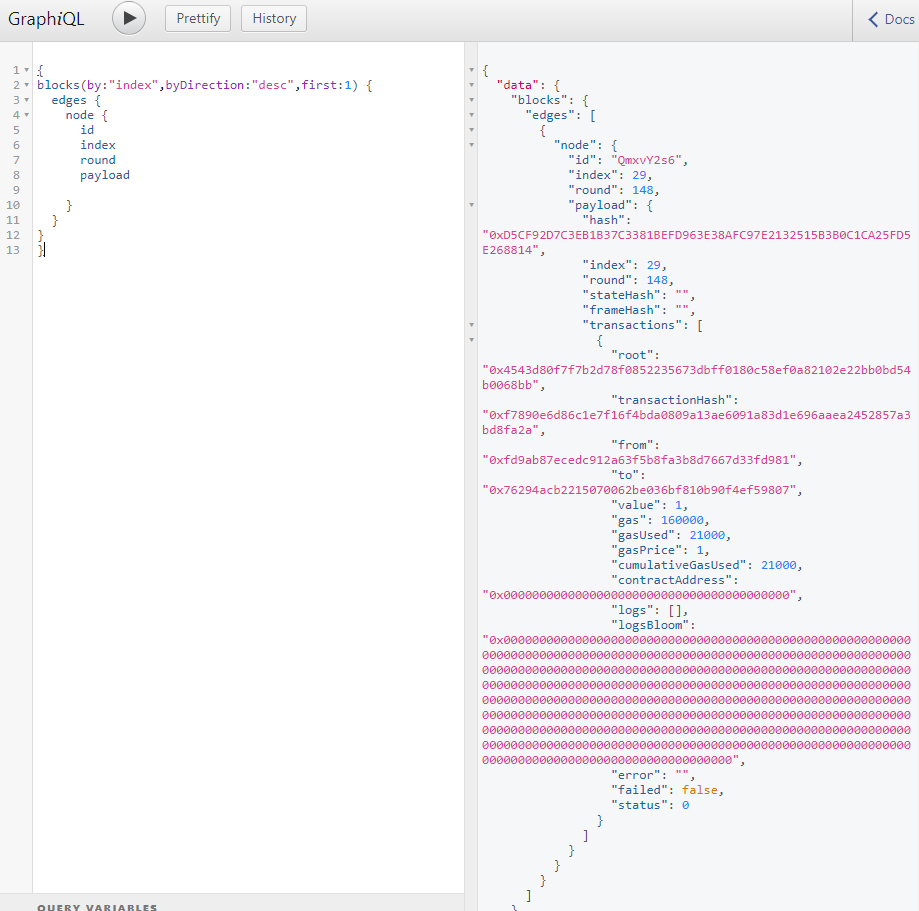Viewport: 919px width, 911px height.
Task: Click the "to" address 0x76294acb… value
Action: (x=639, y=490)
